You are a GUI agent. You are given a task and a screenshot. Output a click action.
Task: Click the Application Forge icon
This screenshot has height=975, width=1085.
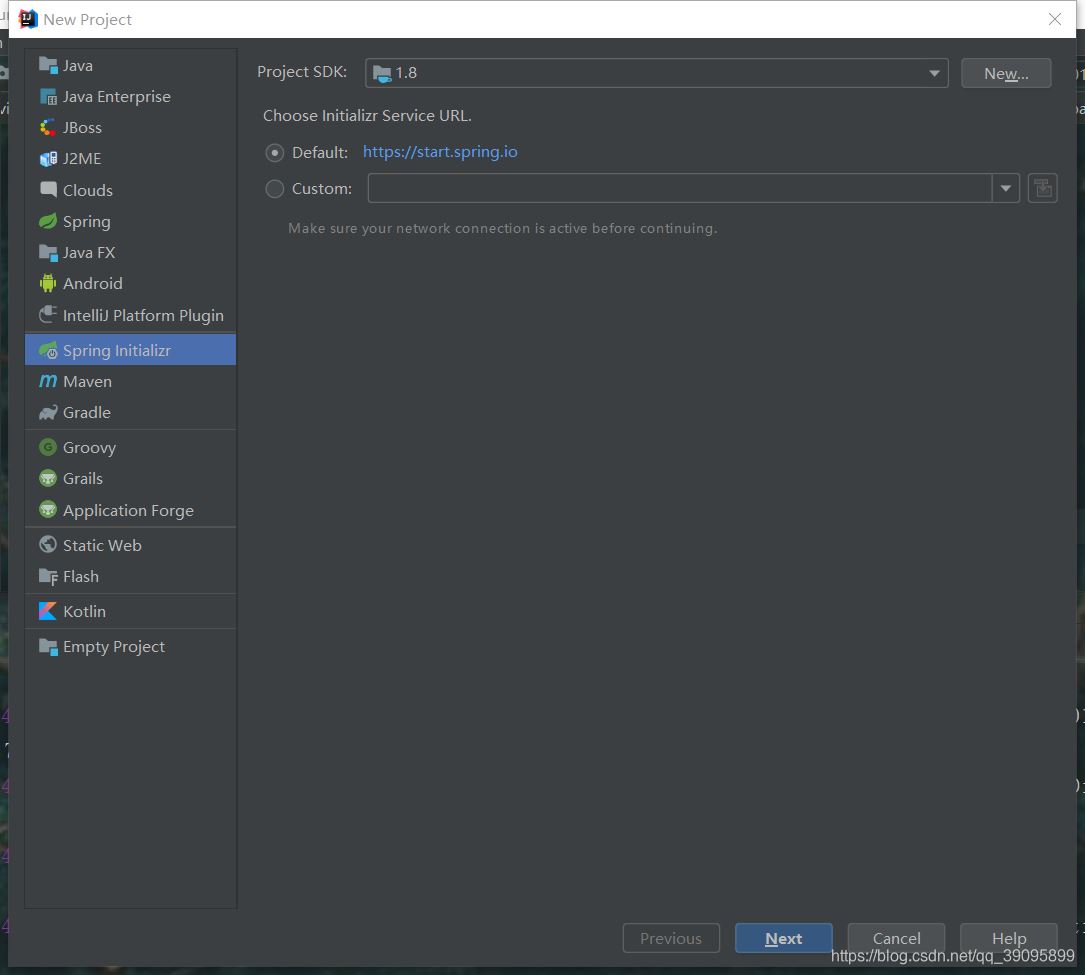tap(48, 511)
